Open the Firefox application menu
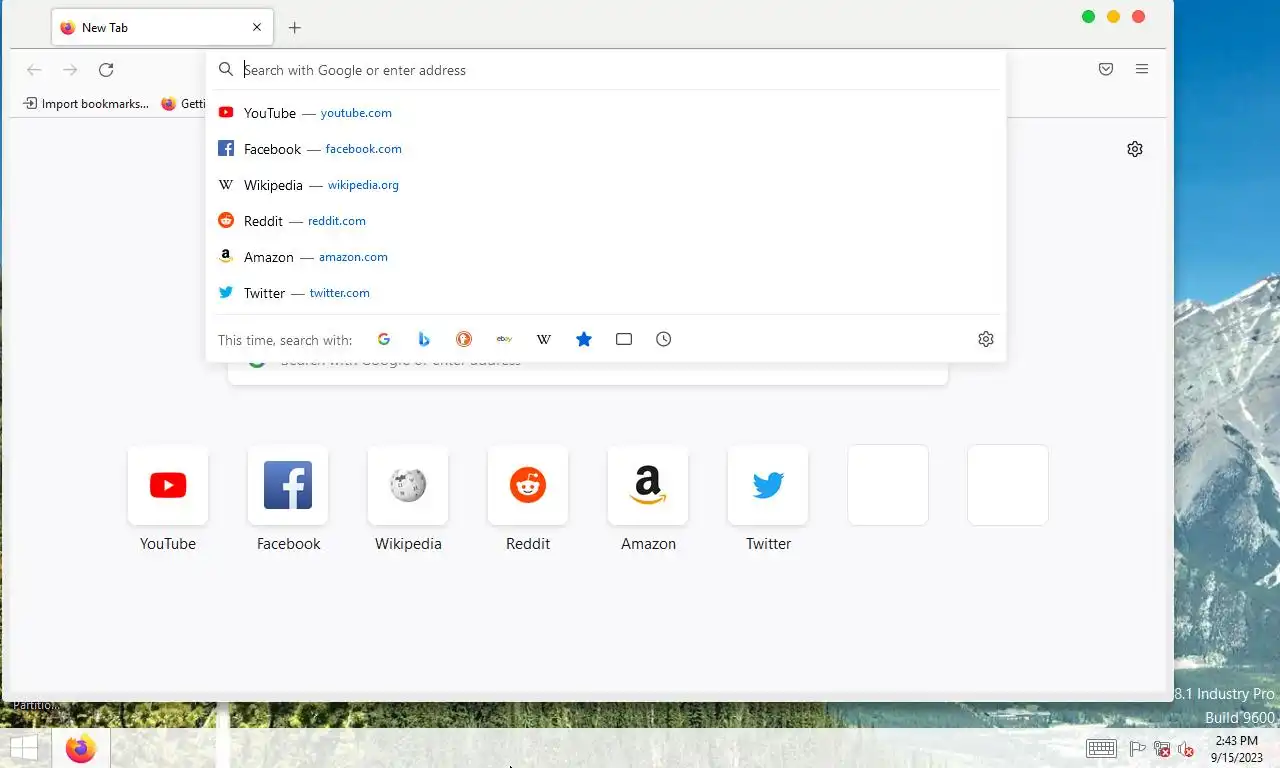This screenshot has width=1280, height=768. tap(1142, 69)
